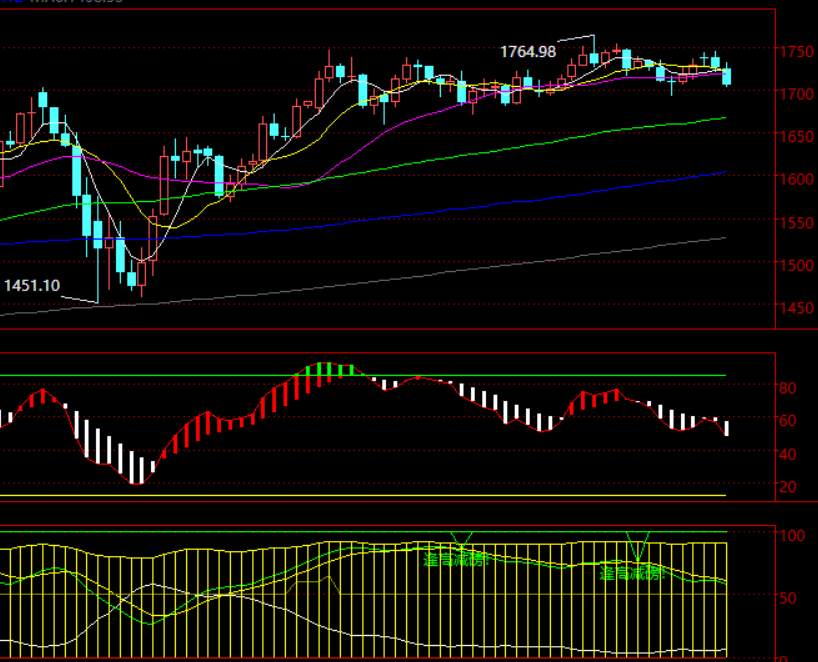Select the latest cyan candlestick on chart
818x662 pixels.
[x=726, y=75]
